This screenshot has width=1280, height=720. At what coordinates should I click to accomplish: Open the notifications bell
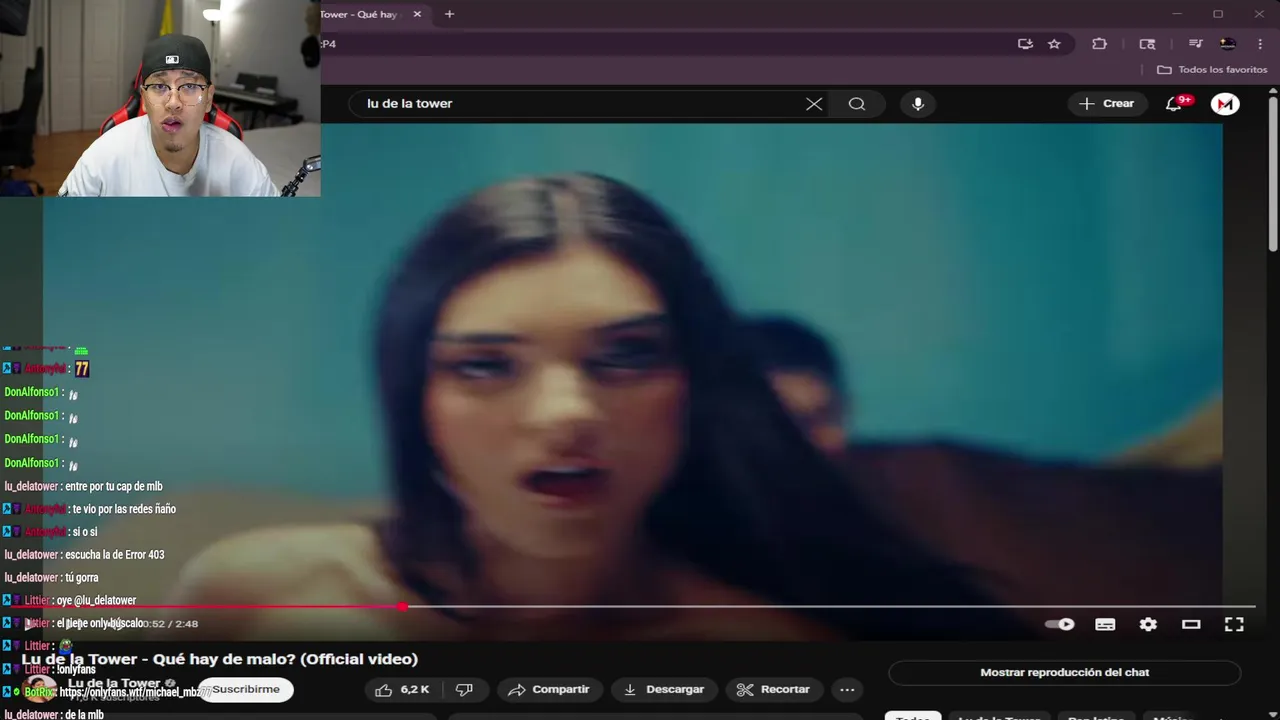pyautogui.click(x=1175, y=104)
